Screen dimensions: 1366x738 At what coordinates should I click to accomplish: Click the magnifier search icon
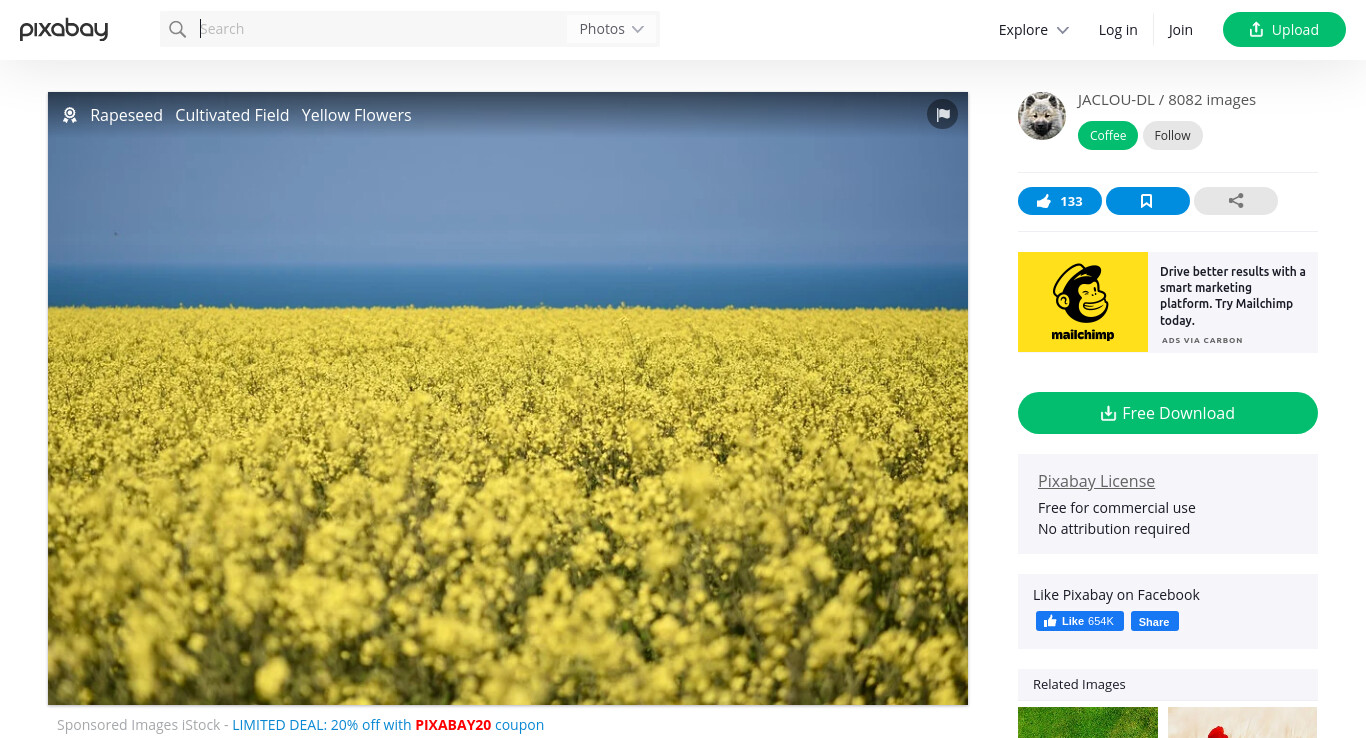pyautogui.click(x=178, y=29)
